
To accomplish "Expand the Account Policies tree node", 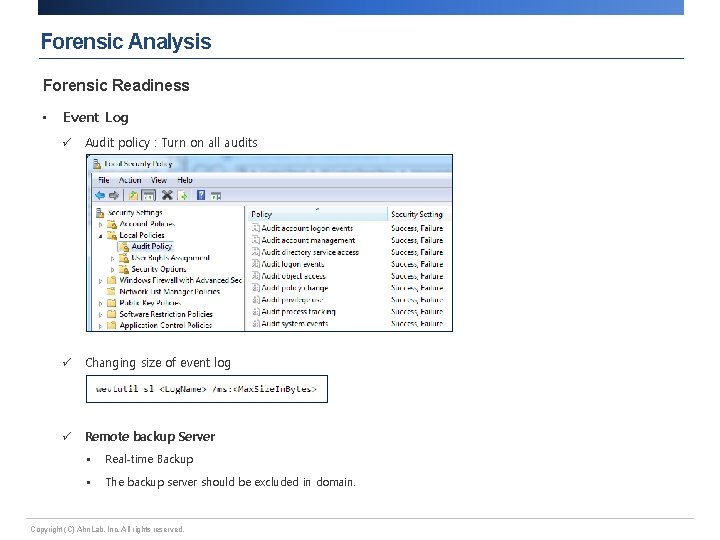I will point(101,225).
